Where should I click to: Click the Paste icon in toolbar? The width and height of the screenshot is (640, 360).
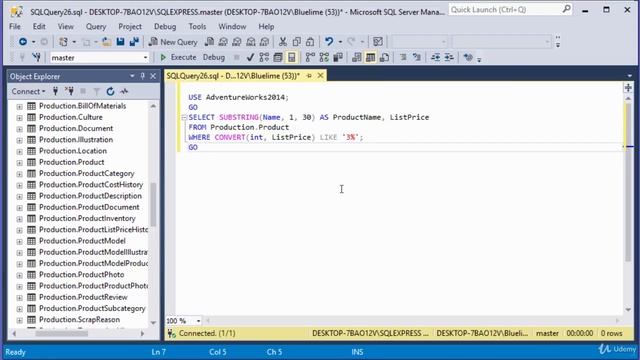coord(310,42)
